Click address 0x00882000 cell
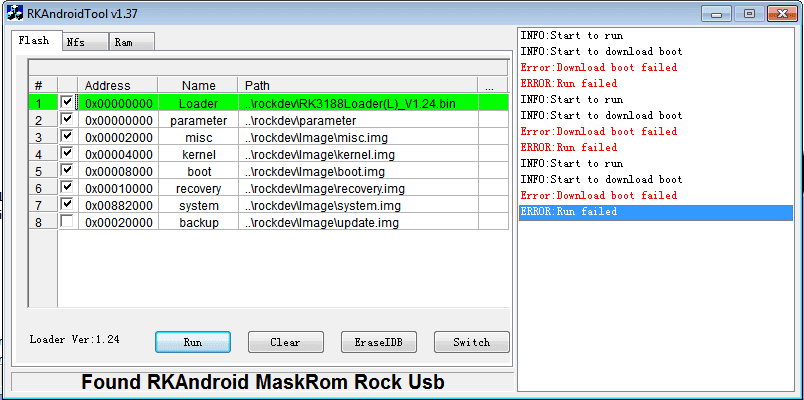The image size is (804, 400). coord(118,206)
